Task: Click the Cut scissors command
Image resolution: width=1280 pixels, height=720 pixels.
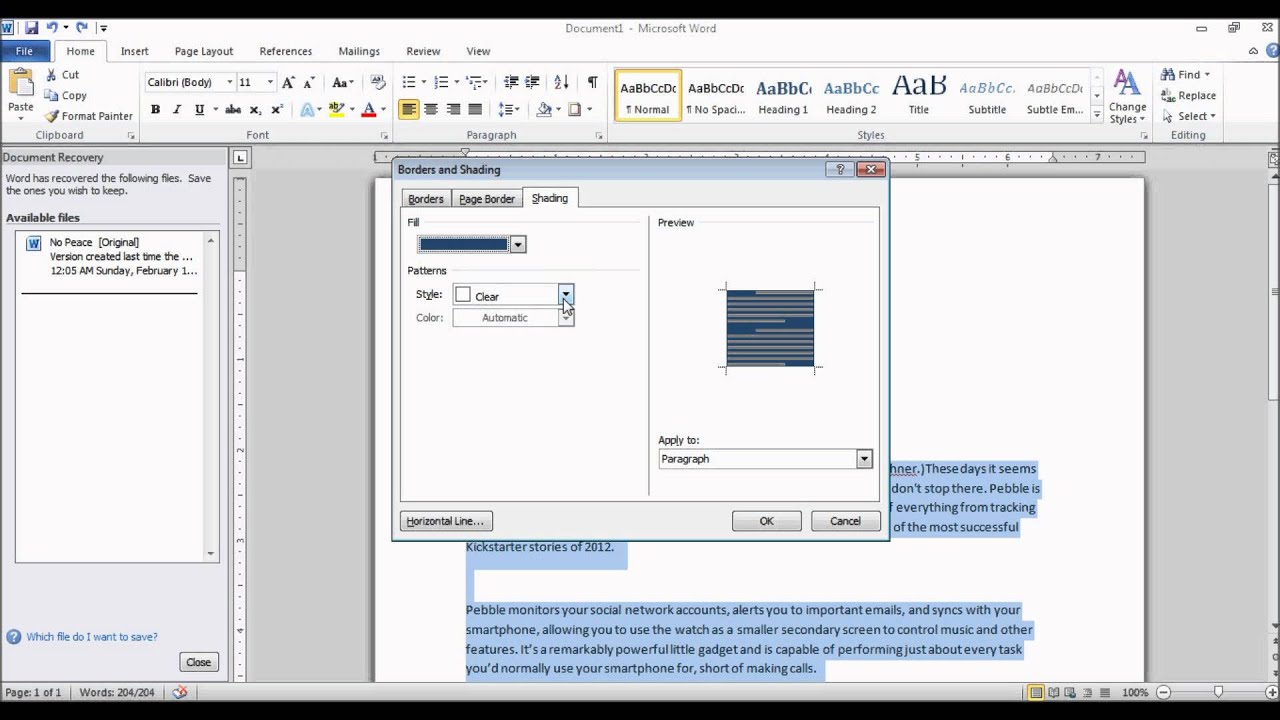Action: (62, 75)
